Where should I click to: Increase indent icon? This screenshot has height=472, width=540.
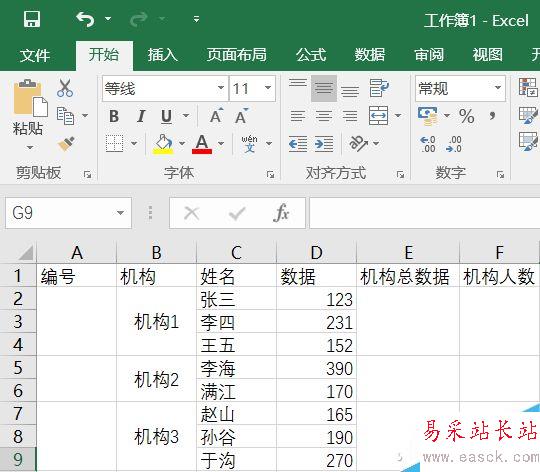(324, 144)
